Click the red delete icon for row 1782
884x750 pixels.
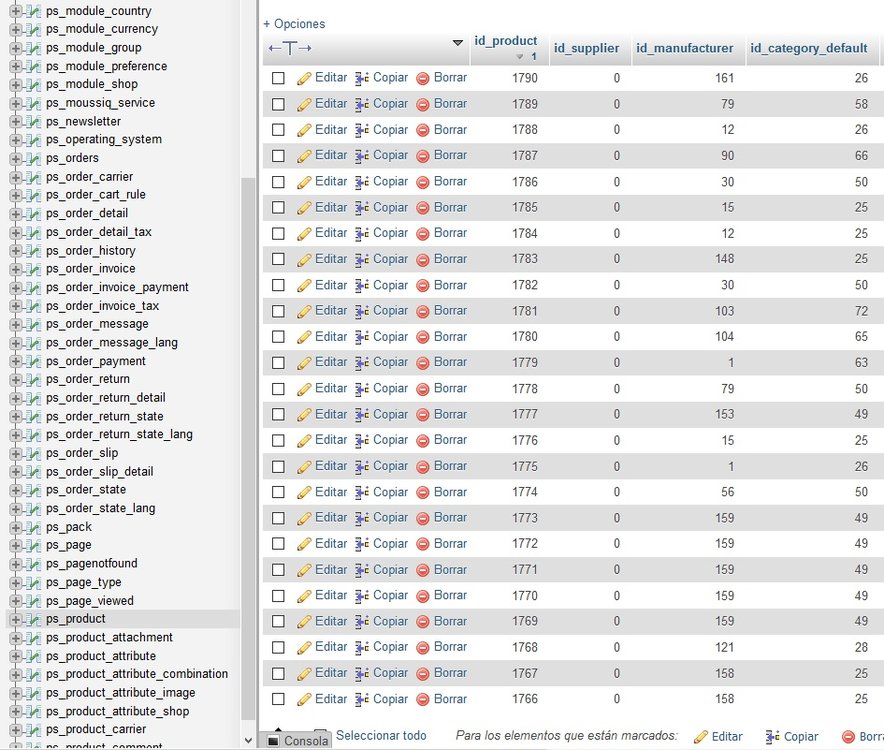tap(423, 286)
